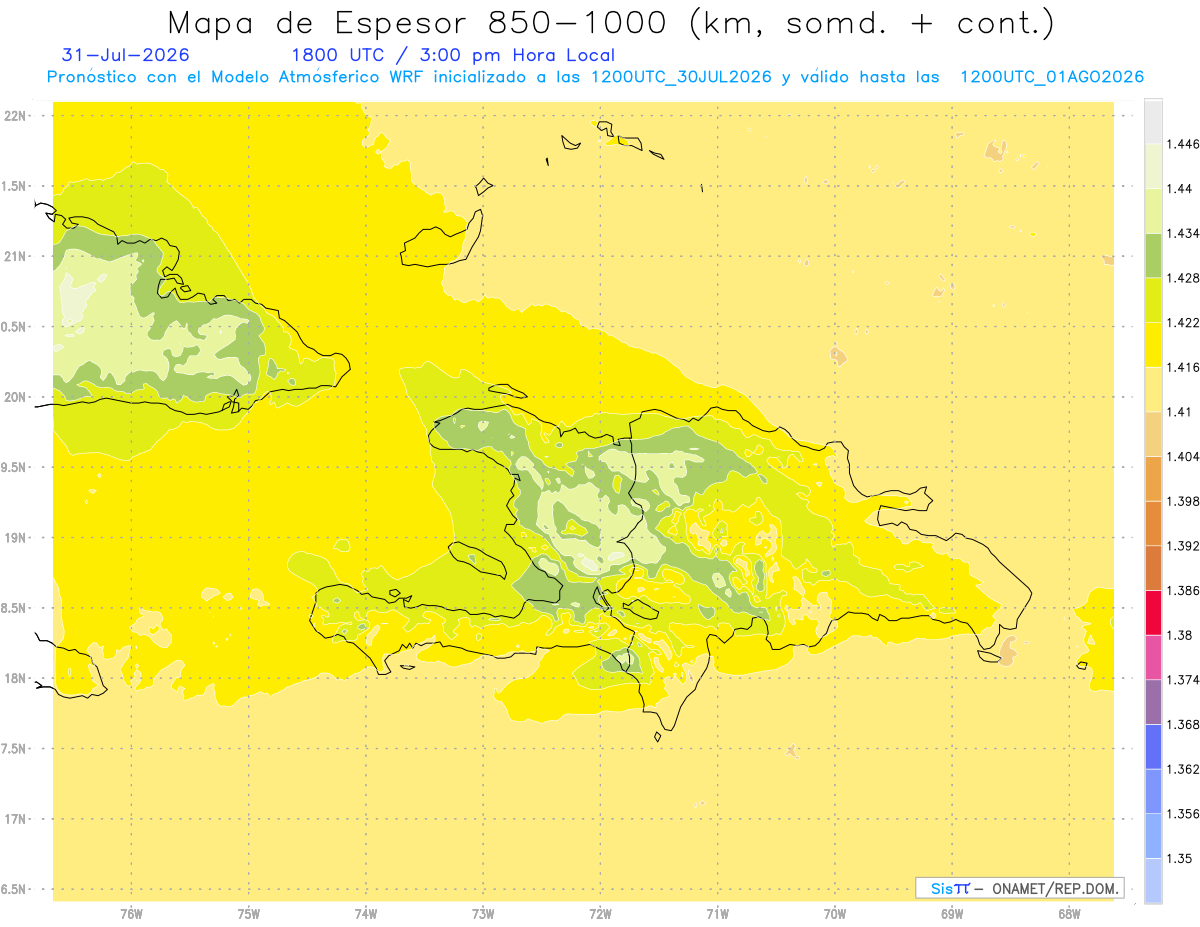Click the "19N" latitude label
Screen dimensions: 1200x927
pyautogui.click(x=15, y=538)
